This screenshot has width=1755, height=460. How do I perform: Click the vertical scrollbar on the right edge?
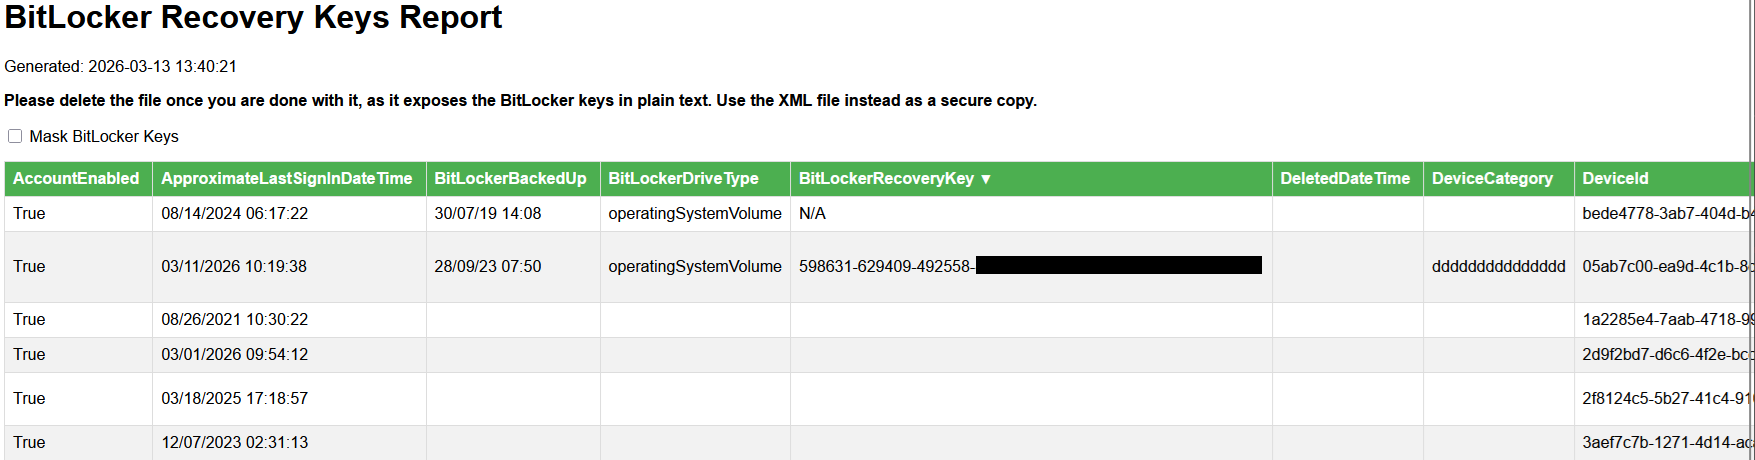tap(1751, 230)
